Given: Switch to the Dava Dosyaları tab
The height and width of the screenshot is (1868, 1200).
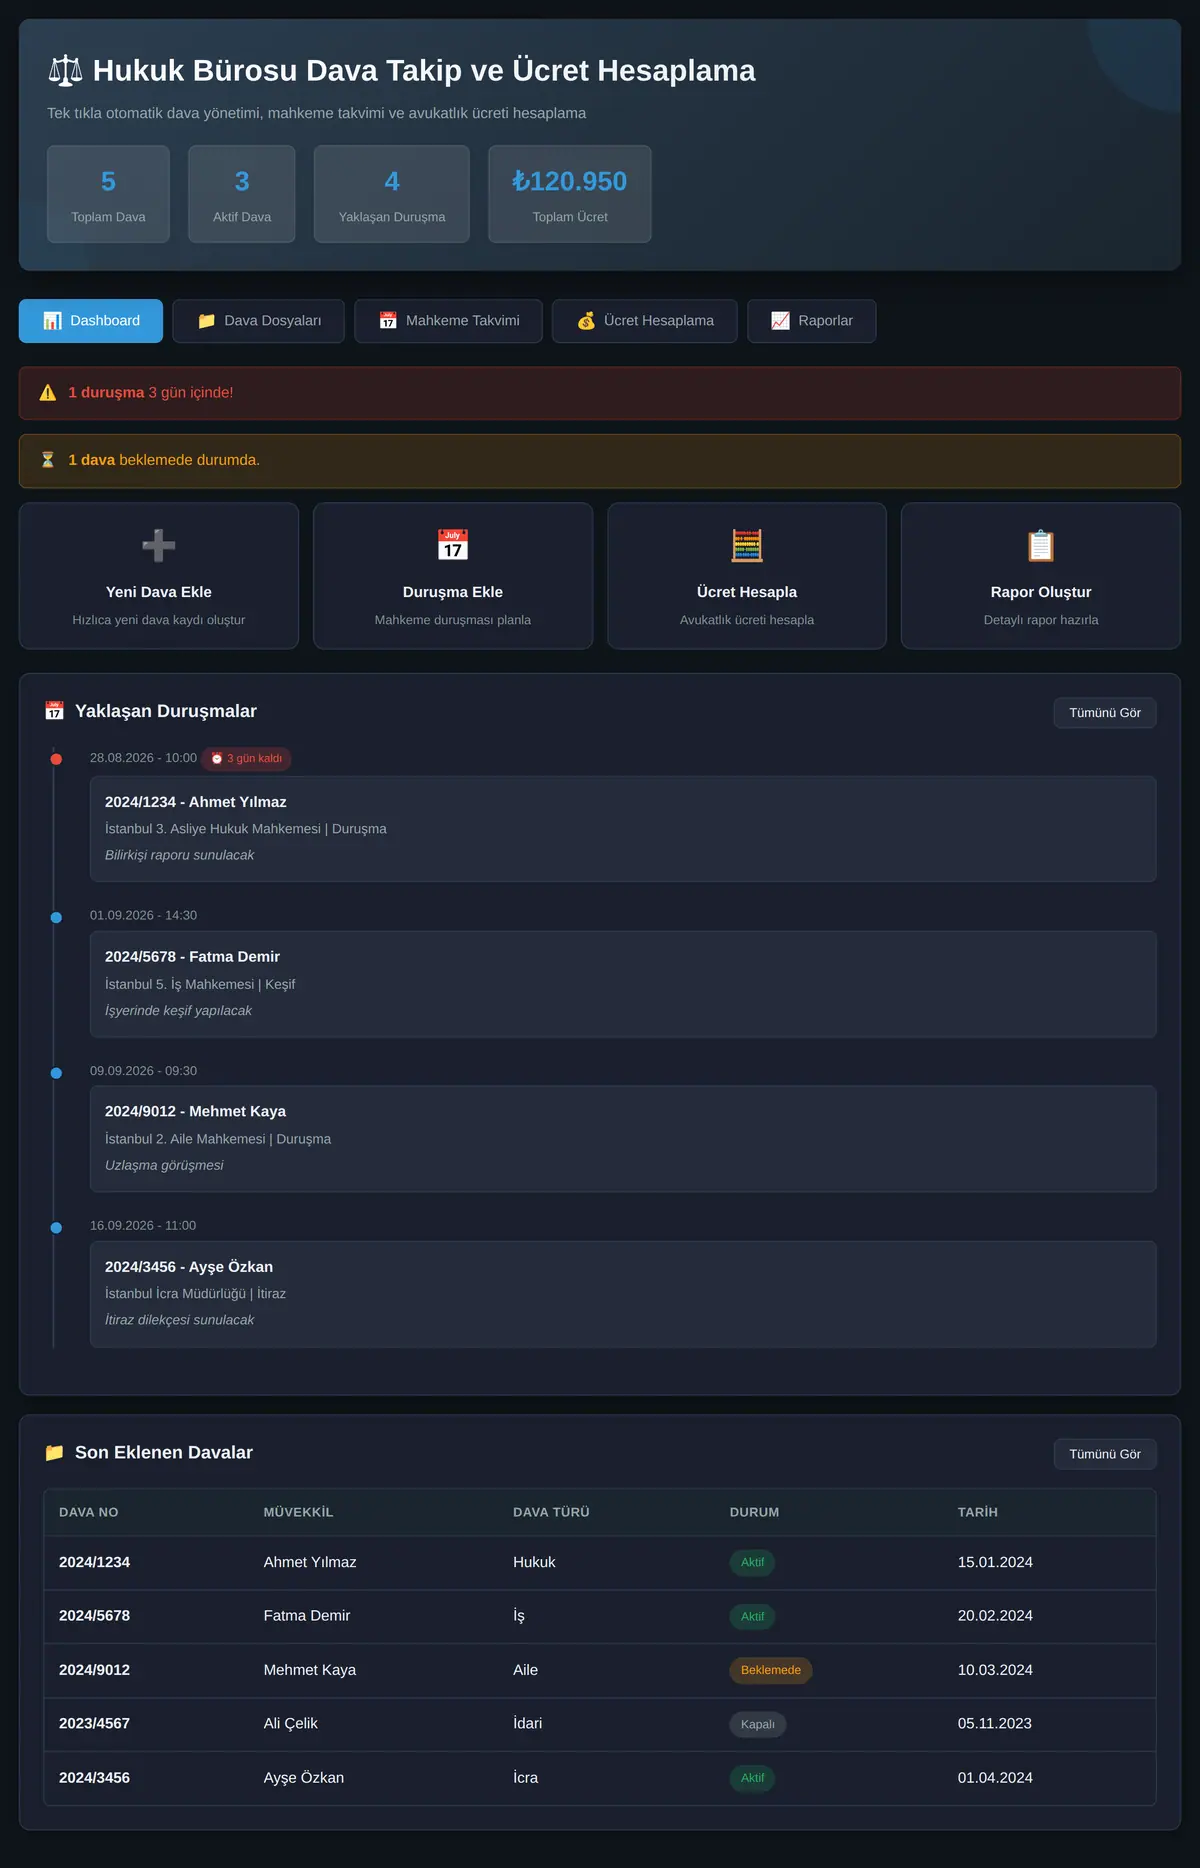Looking at the screenshot, I should coord(258,321).
